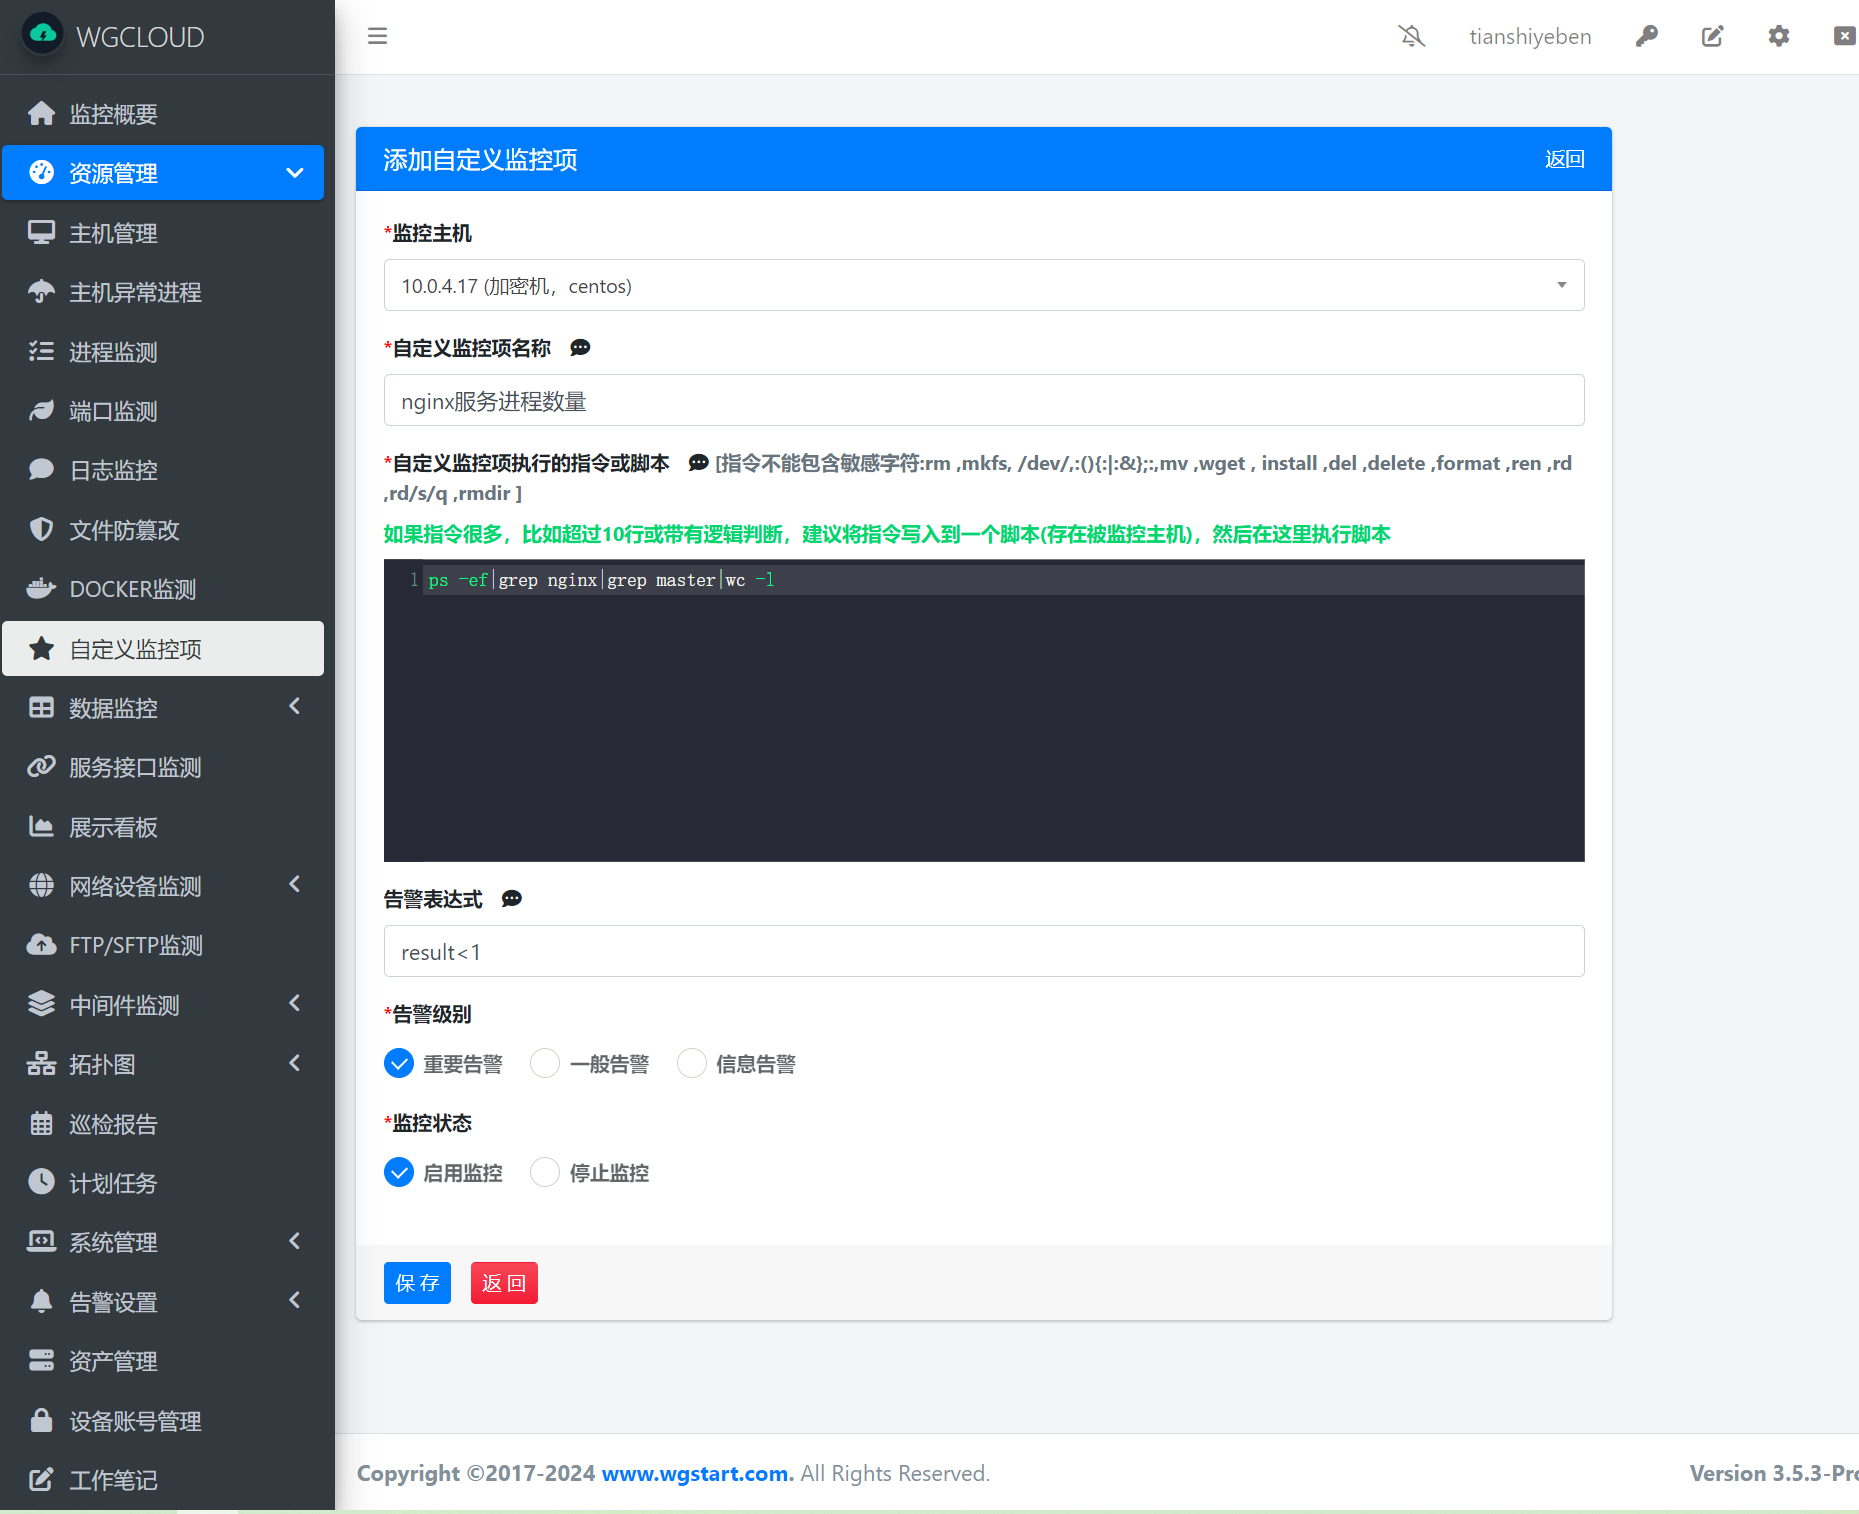Image resolution: width=1859 pixels, height=1514 pixels.
Task: Go to 主机管理 menu item
Action: click(163, 232)
